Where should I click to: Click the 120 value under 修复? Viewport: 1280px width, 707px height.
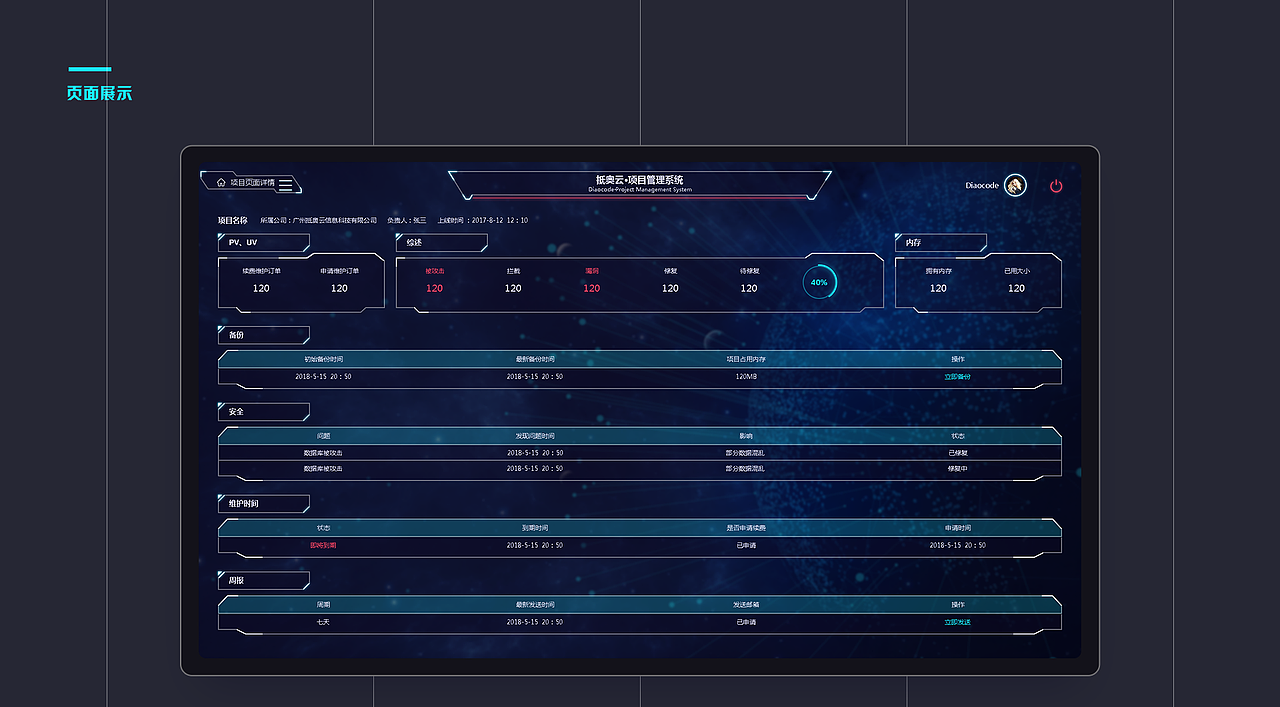670,288
